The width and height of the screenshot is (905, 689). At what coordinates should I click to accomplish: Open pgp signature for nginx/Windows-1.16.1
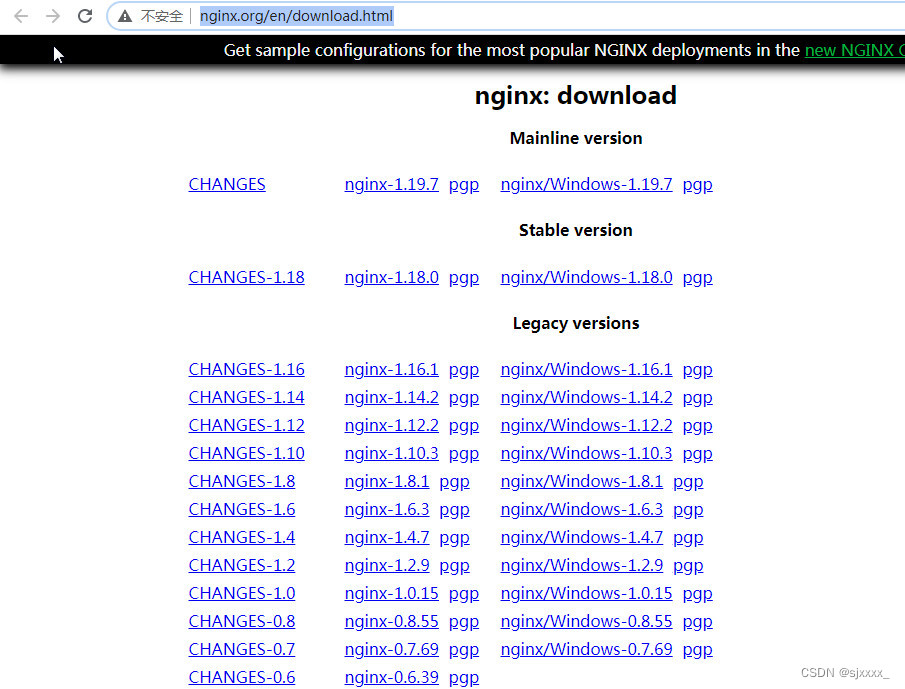coord(698,370)
